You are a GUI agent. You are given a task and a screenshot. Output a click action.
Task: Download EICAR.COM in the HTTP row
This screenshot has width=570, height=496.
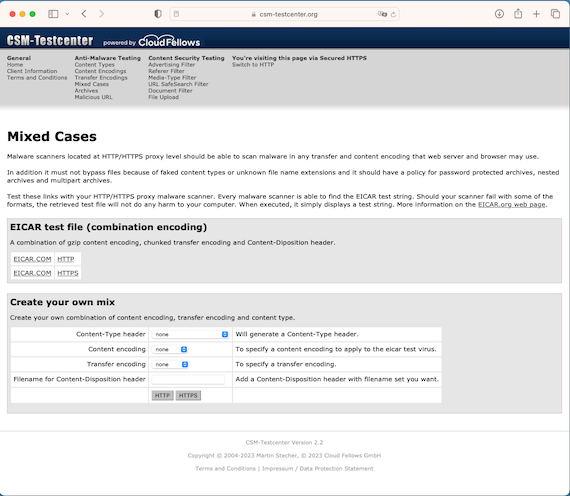(32, 259)
